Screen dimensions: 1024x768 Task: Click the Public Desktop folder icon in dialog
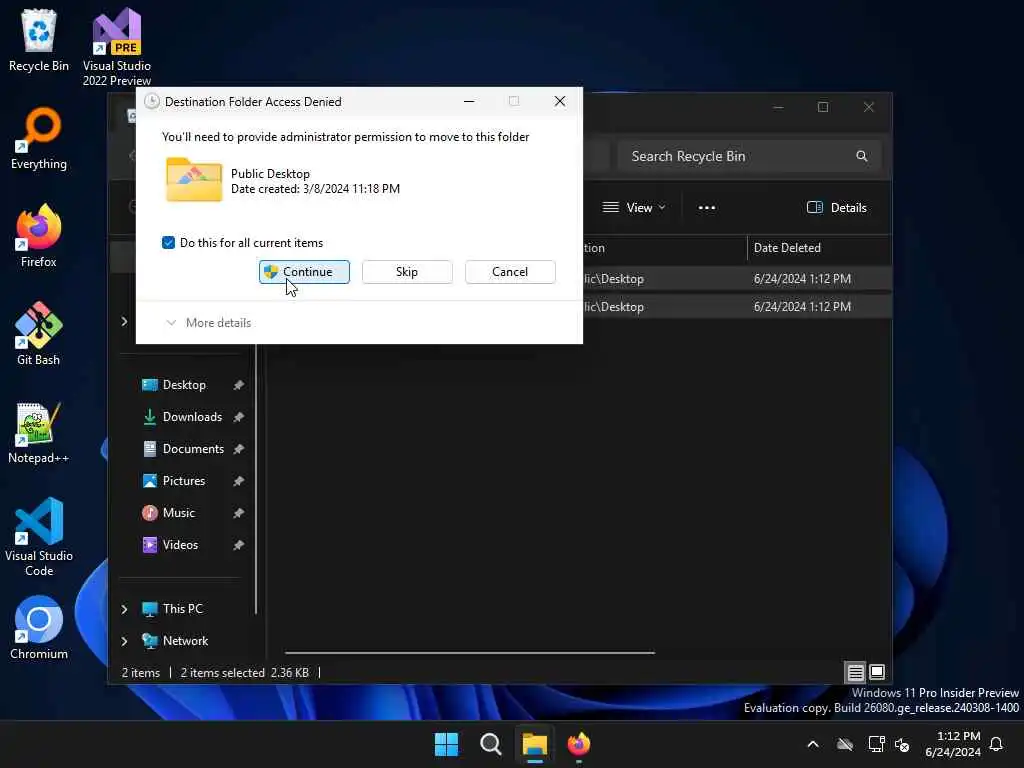(x=194, y=180)
